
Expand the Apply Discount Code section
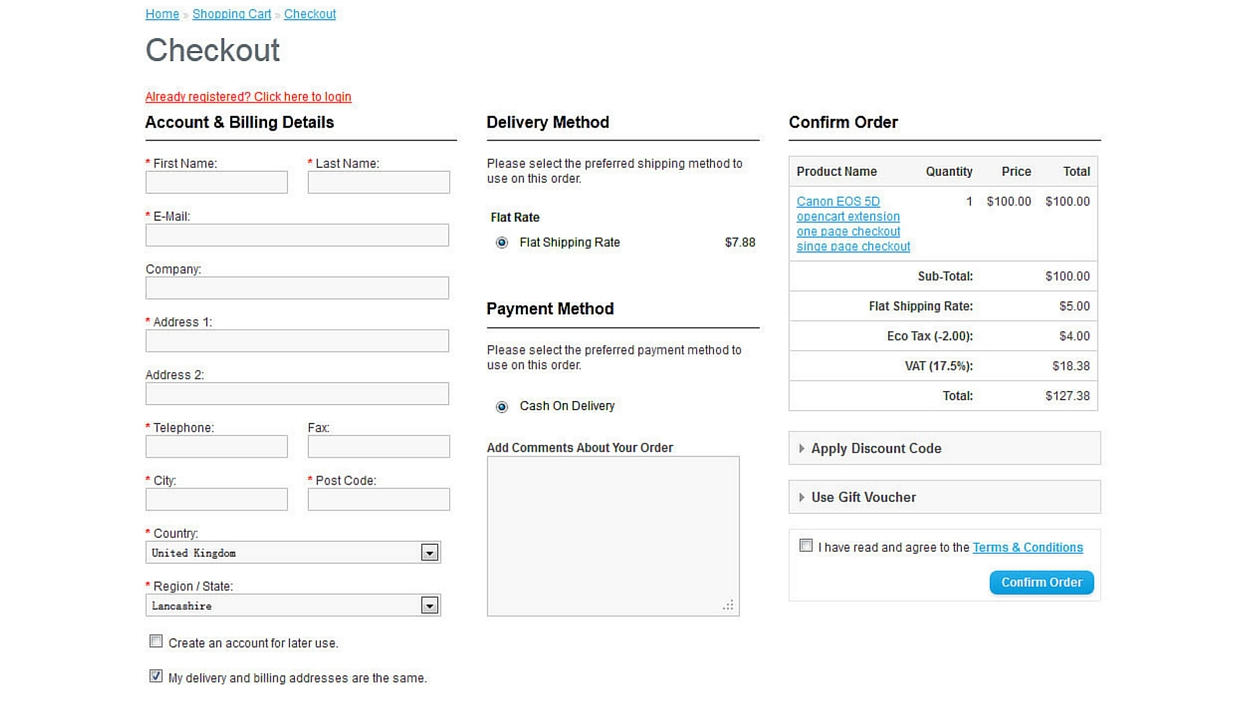875,449
